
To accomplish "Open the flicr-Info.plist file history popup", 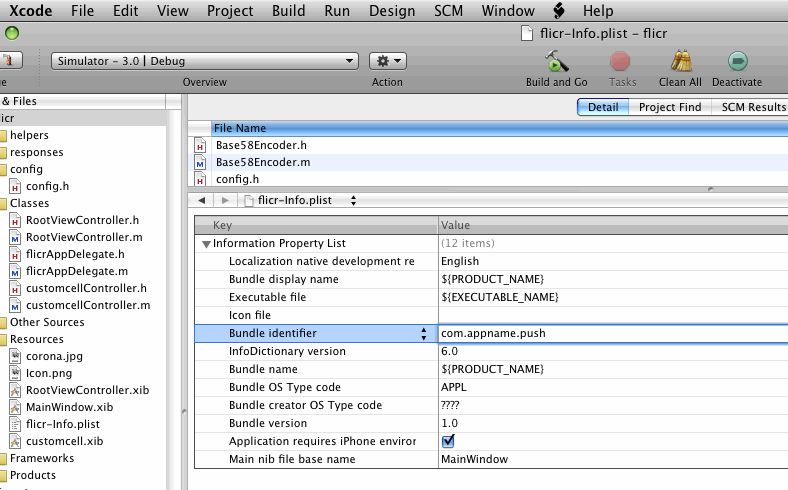I will coord(301,201).
